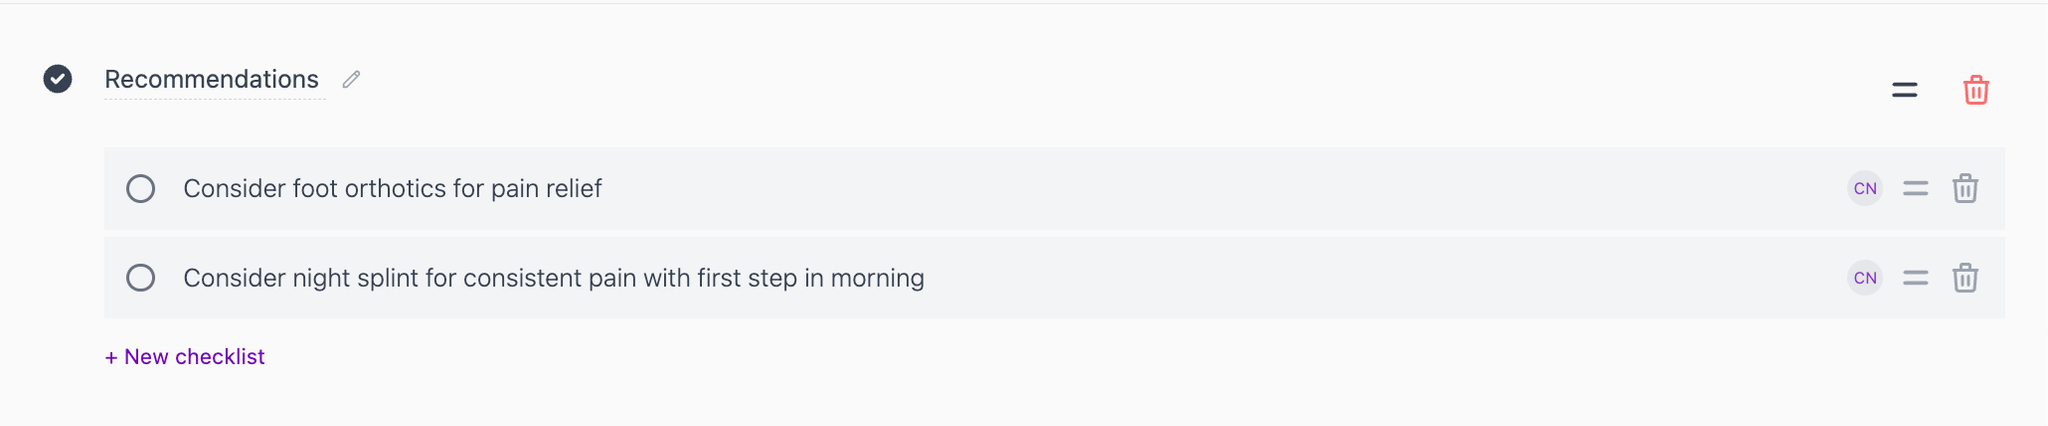Mark the night splint item complete
Image resolution: width=2048 pixels, height=426 pixels.
click(141, 278)
